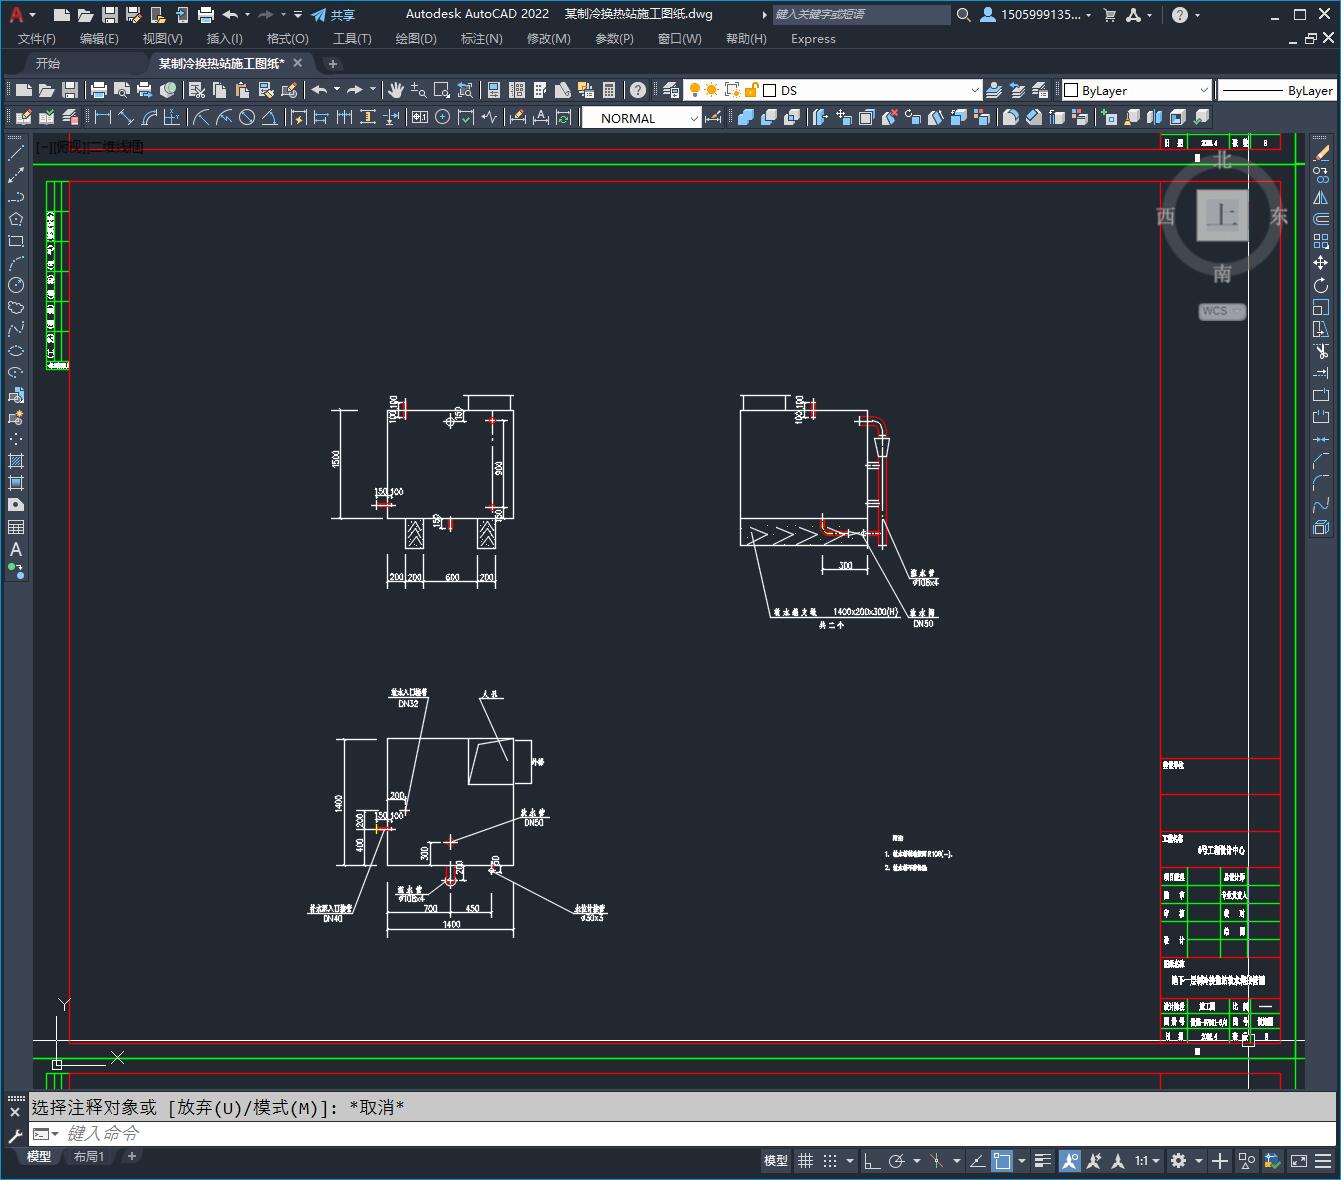The height and width of the screenshot is (1180, 1341).
Task: Click the keyword search box in title bar
Action: click(x=861, y=15)
